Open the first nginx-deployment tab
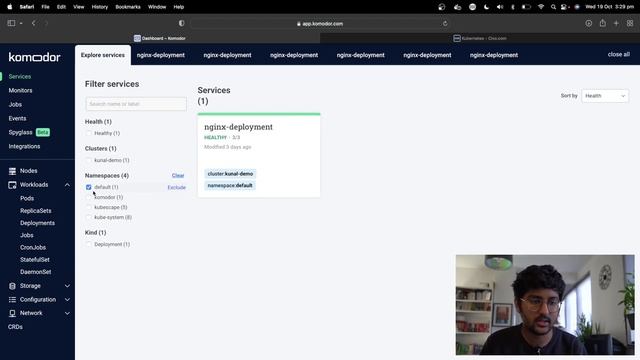Image resolution: width=640 pixels, height=360 pixels. 161,55
